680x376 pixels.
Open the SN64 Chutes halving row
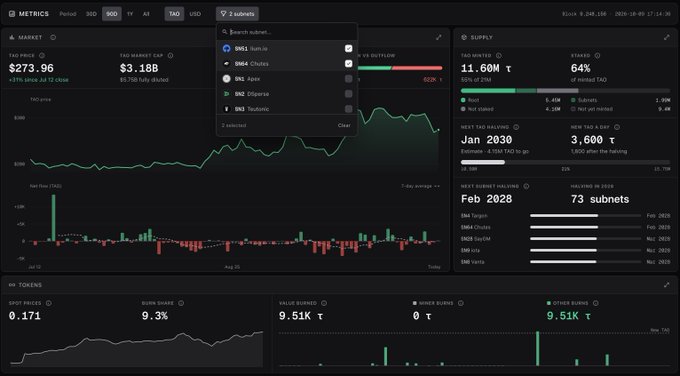[x=566, y=227]
